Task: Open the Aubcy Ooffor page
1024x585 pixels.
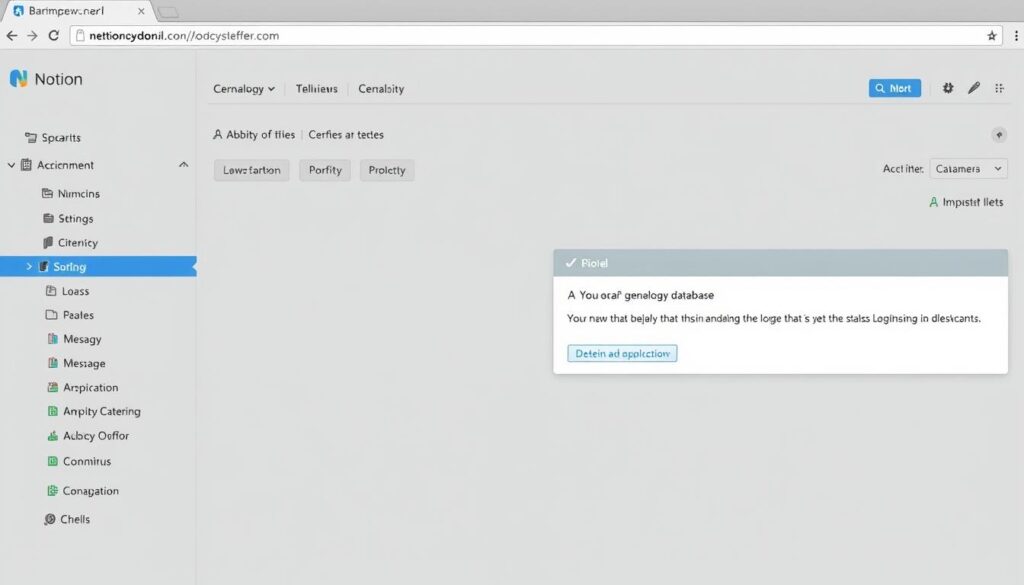Action: pos(95,435)
